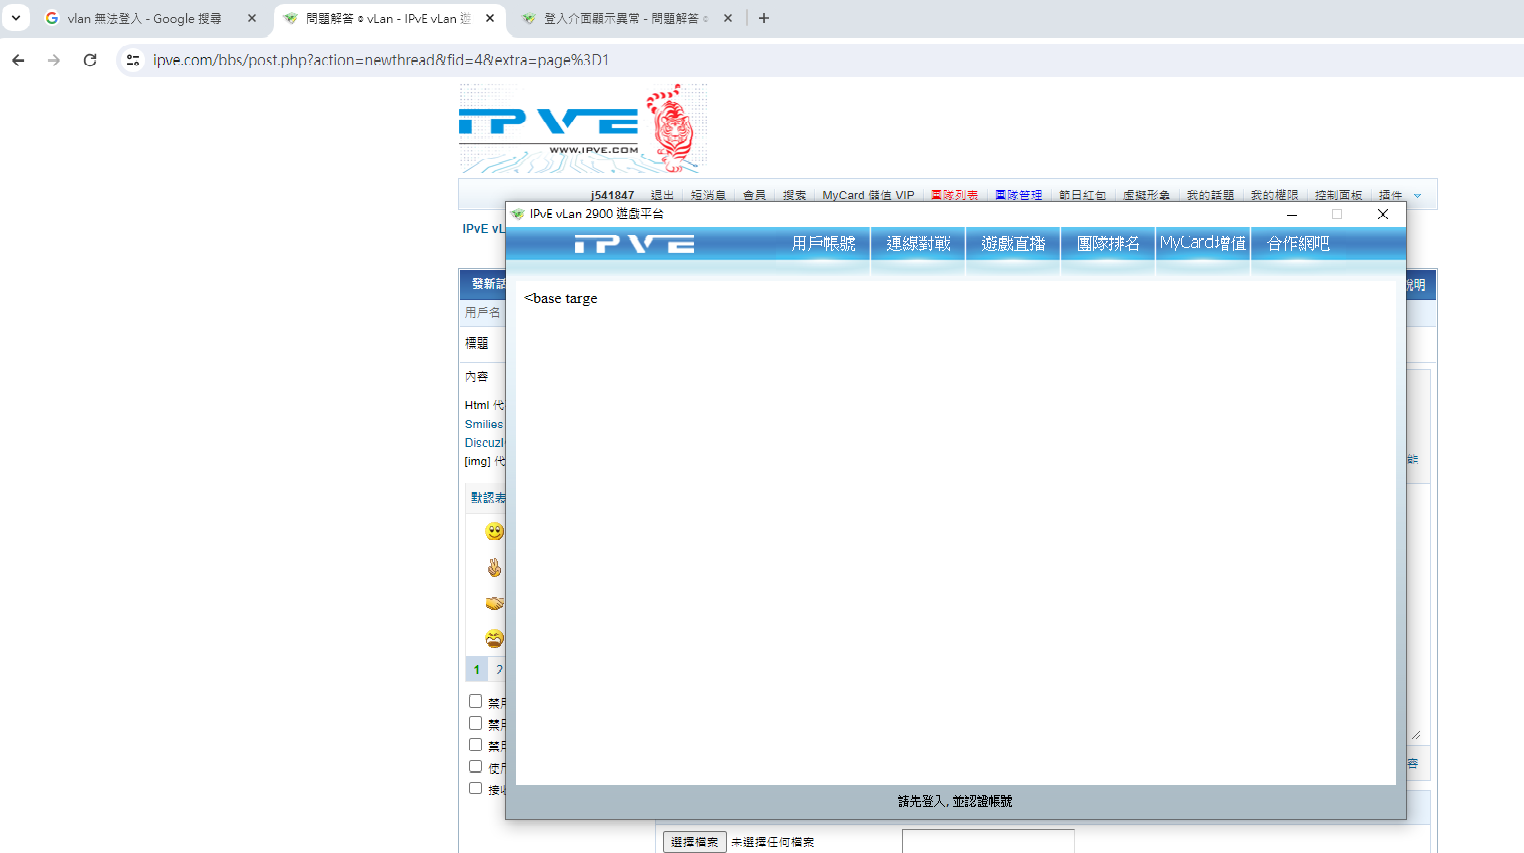Click the browser back arrow
1524x853 pixels.
coord(18,60)
